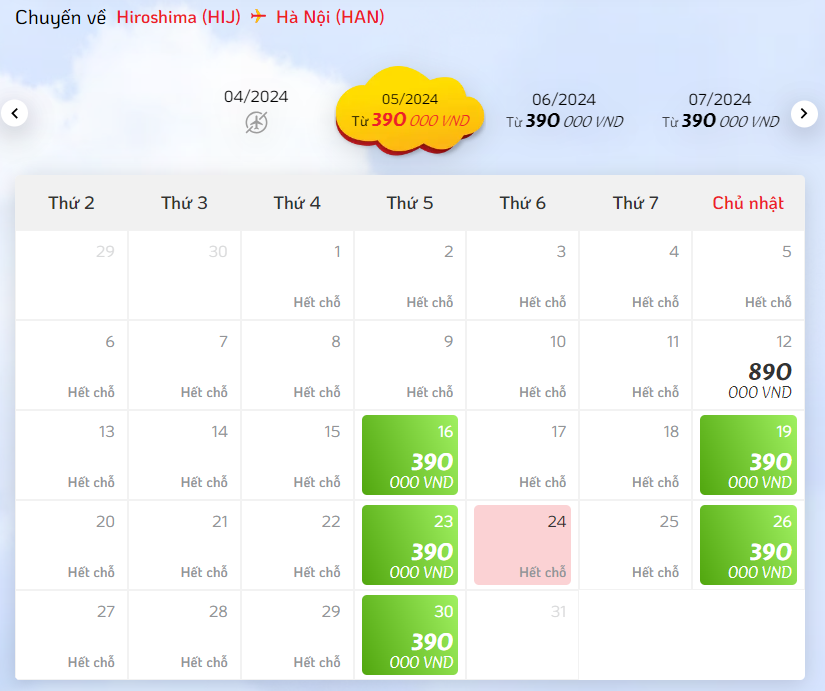Screen dimensions: 825x691
Task: Select the 05/2024 yellow cloud tab
Action: (410, 111)
